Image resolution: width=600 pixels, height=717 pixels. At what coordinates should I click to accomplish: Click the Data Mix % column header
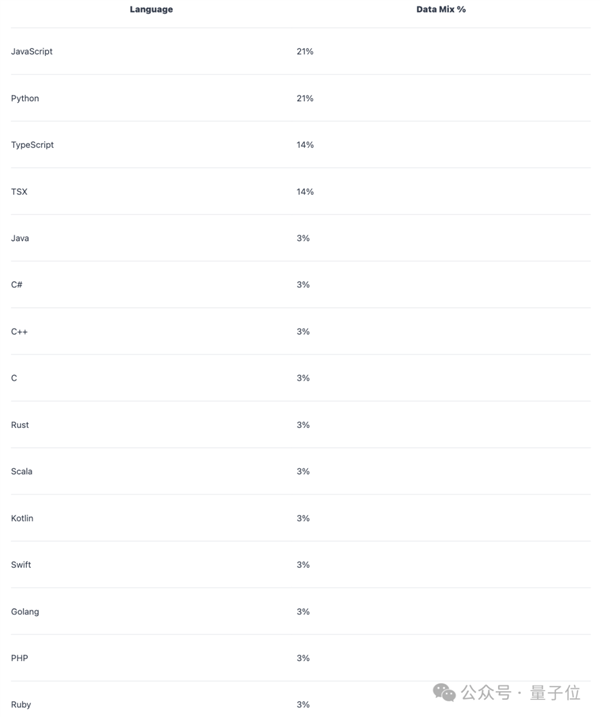(x=441, y=9)
